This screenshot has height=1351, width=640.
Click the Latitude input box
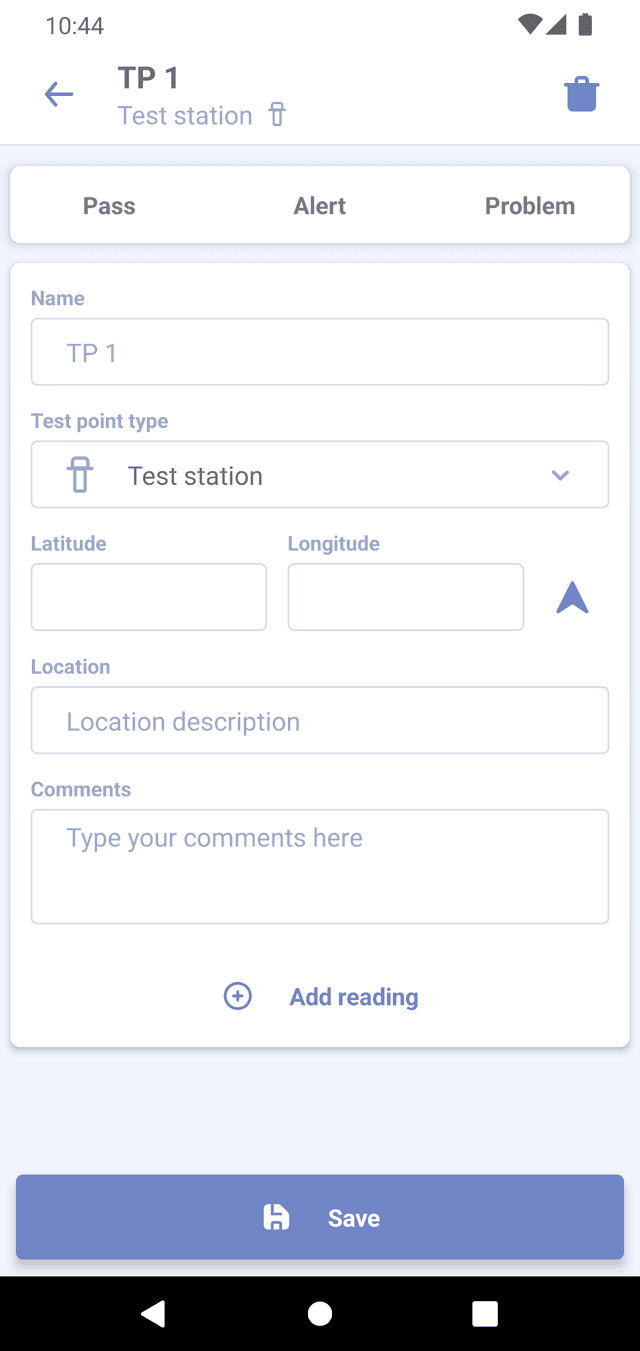tap(149, 597)
